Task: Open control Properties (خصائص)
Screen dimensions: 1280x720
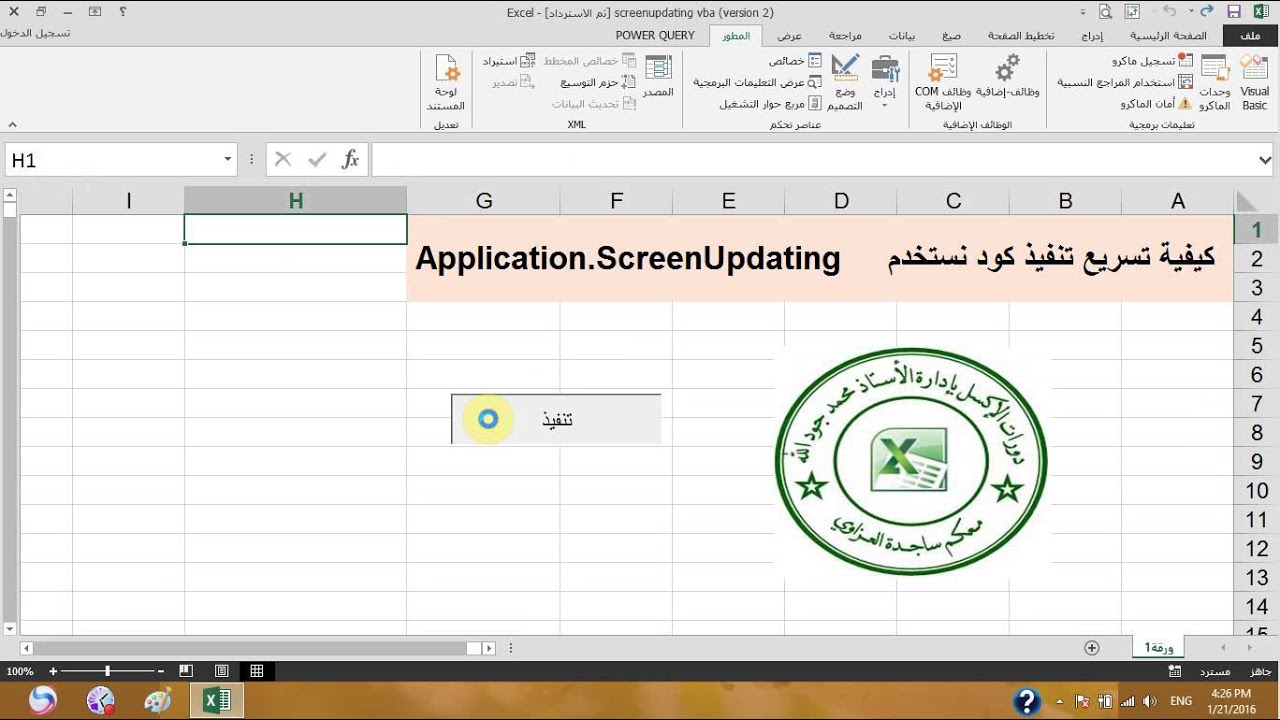Action: click(x=795, y=61)
